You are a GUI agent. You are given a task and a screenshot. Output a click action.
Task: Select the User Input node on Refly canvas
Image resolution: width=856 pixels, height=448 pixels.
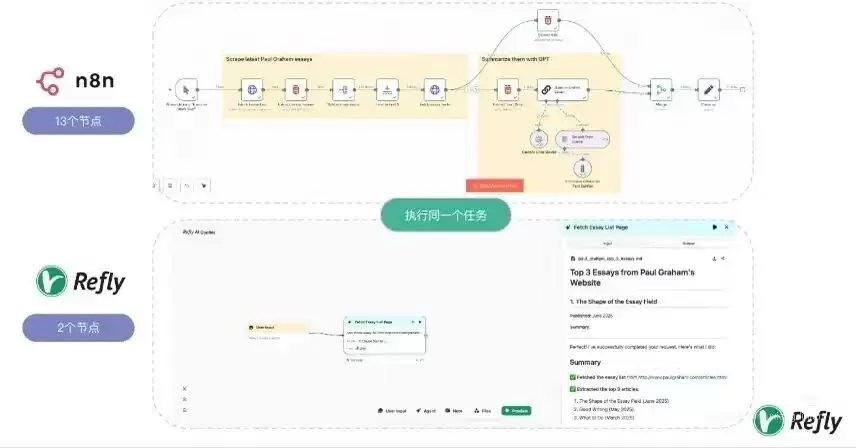pyautogui.click(x=277, y=327)
